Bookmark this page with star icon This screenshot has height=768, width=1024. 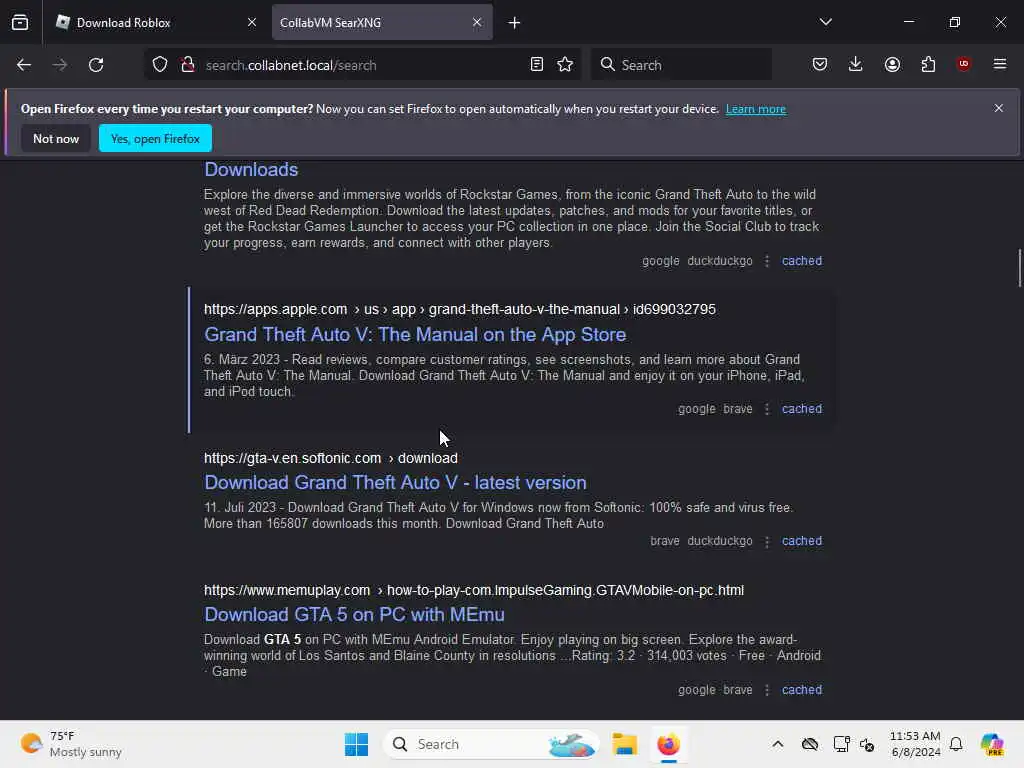click(565, 65)
